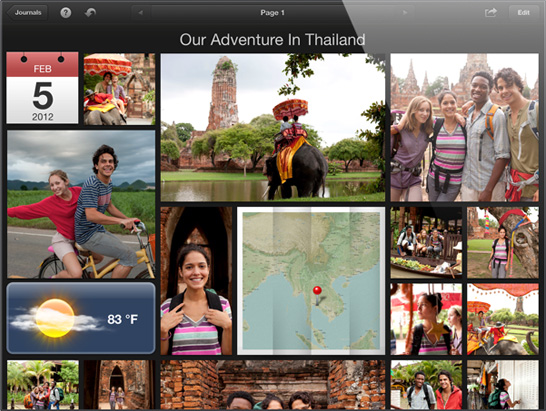Select the Feb 5 2012 calendar tile

(42, 88)
